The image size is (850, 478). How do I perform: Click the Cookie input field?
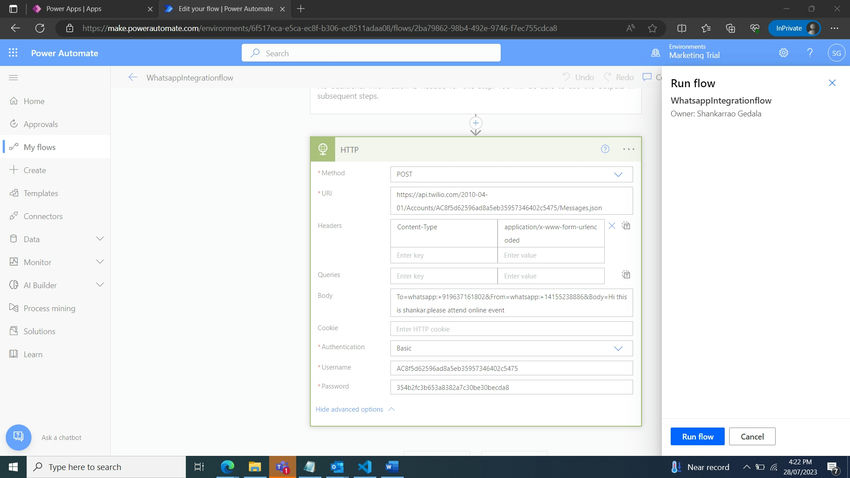click(x=511, y=329)
